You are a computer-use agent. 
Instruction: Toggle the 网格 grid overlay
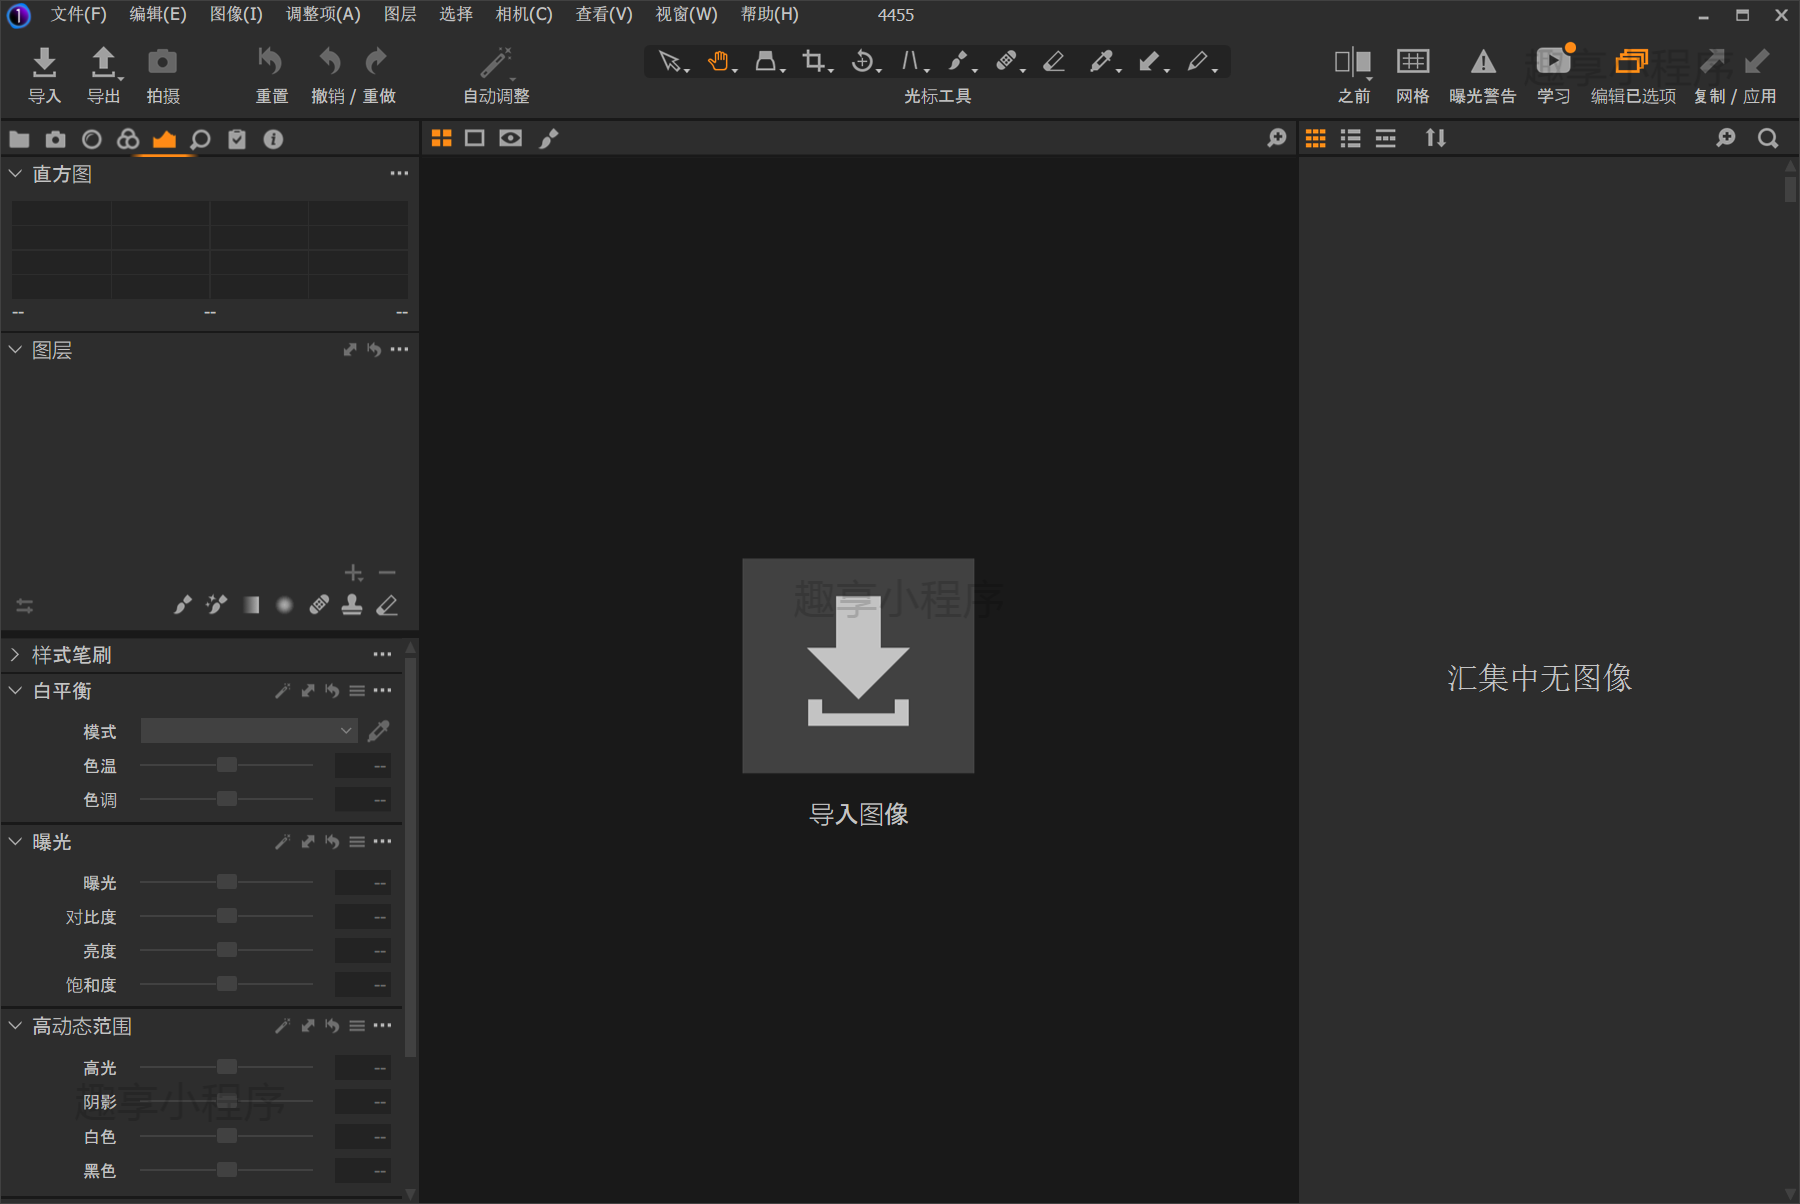1413,62
